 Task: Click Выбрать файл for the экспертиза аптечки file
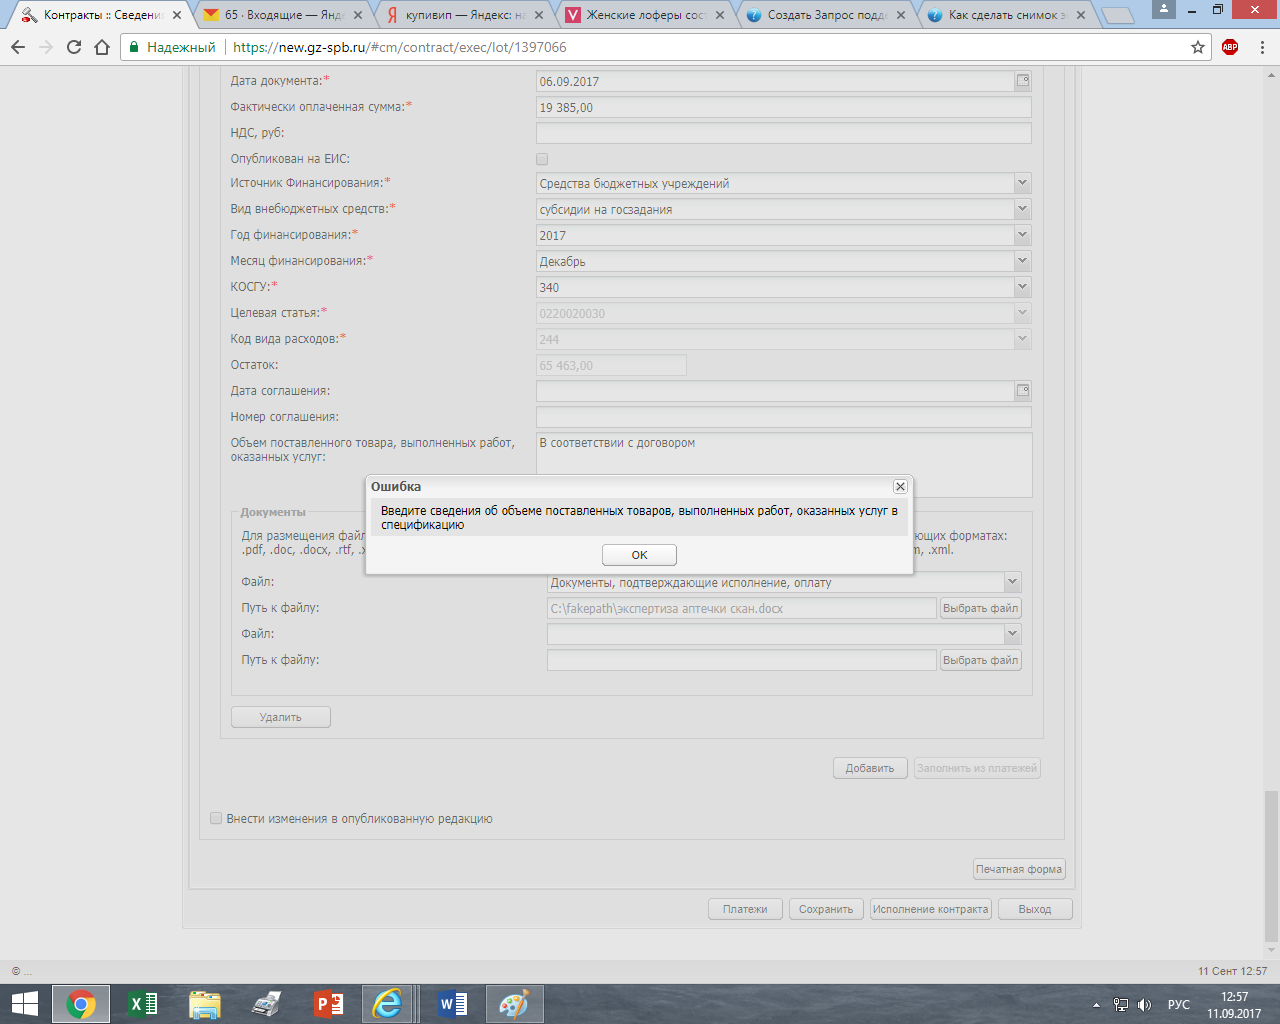[981, 608]
